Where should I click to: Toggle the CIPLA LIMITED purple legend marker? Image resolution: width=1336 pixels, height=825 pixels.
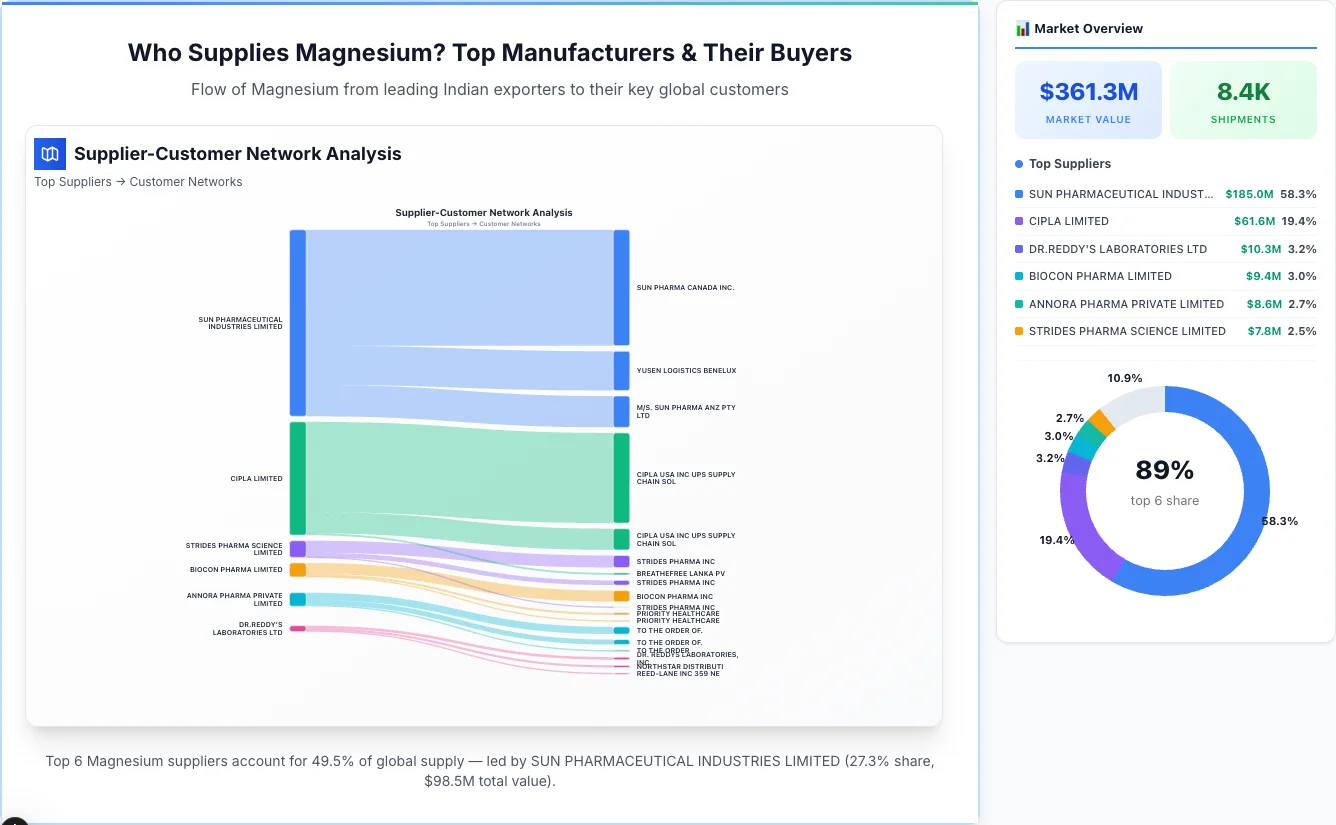[x=1019, y=221]
